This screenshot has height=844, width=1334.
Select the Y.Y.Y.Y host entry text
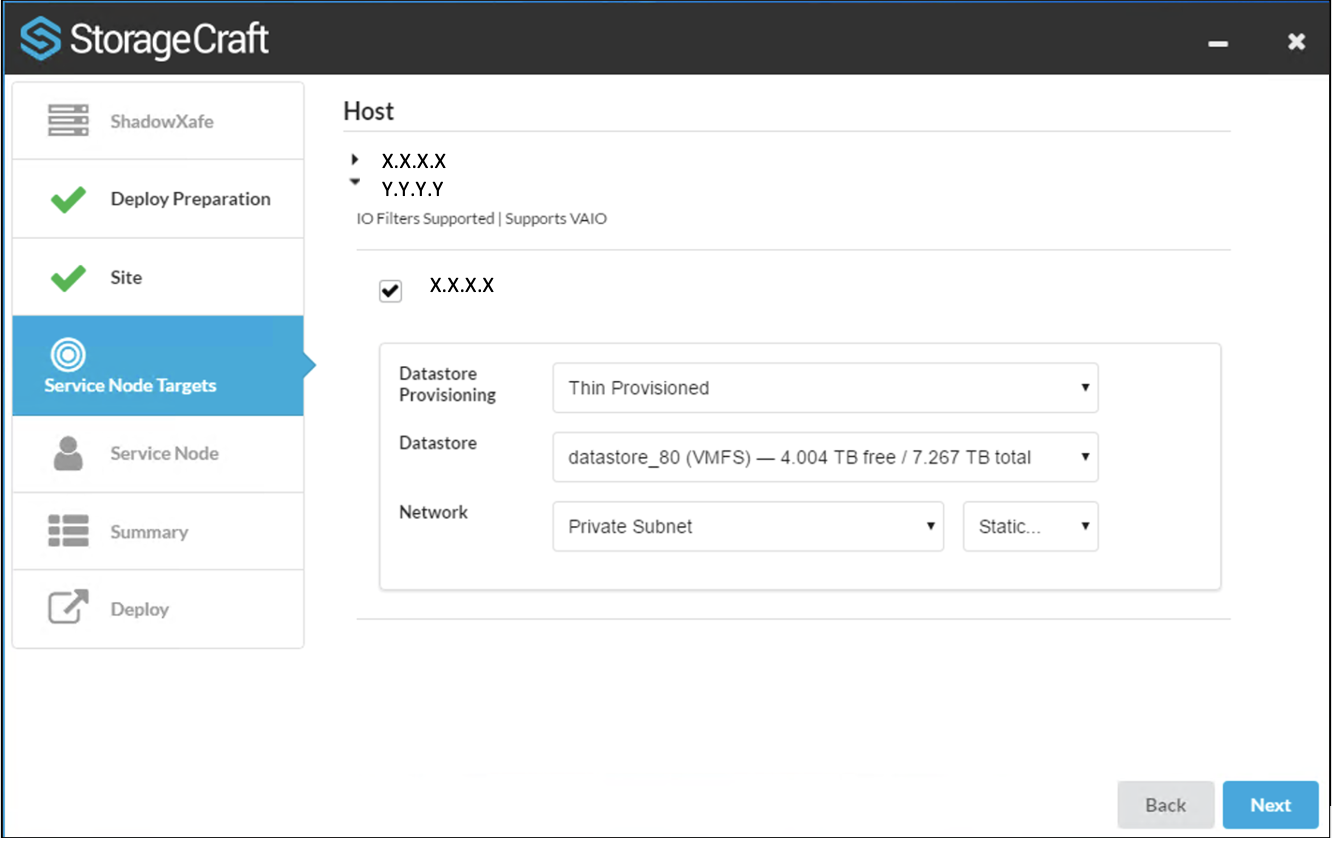click(413, 188)
